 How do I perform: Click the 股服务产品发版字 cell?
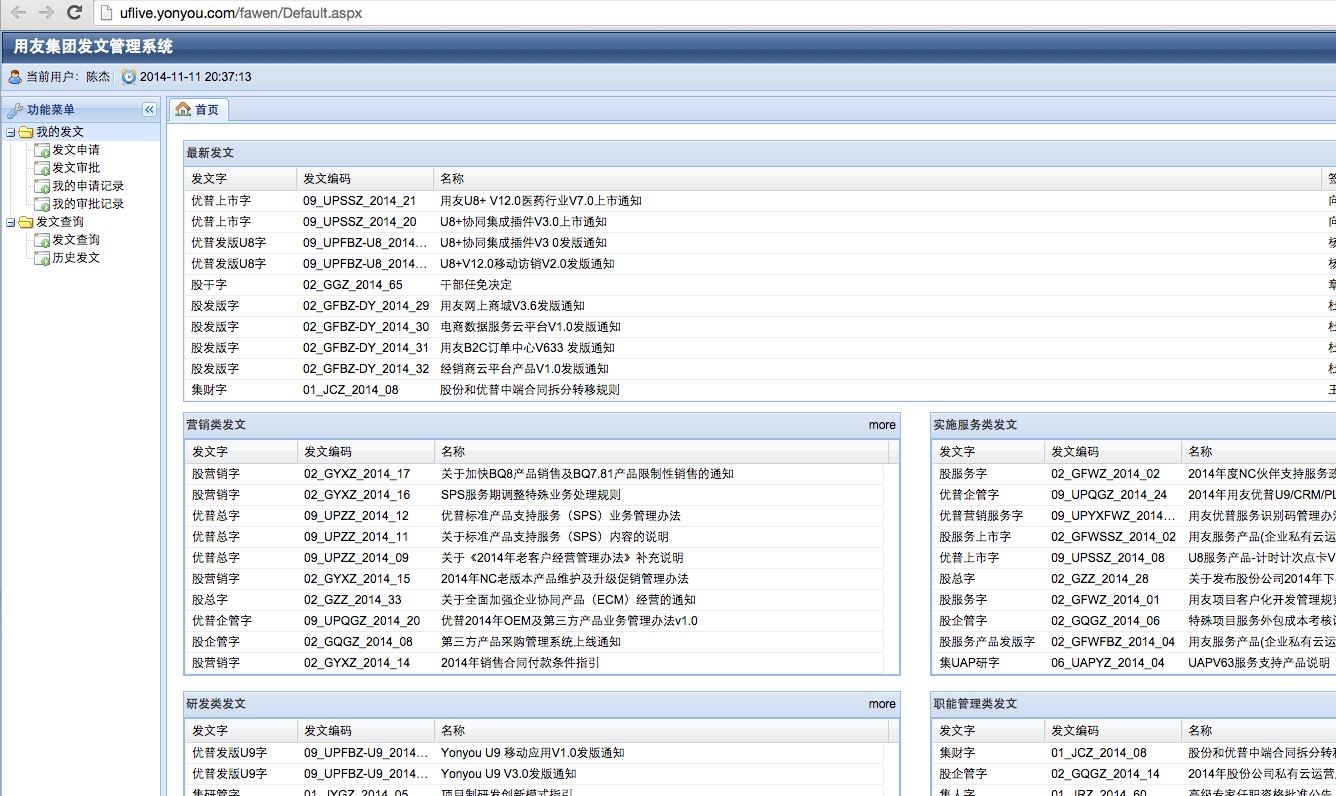pyautogui.click(x=987, y=642)
